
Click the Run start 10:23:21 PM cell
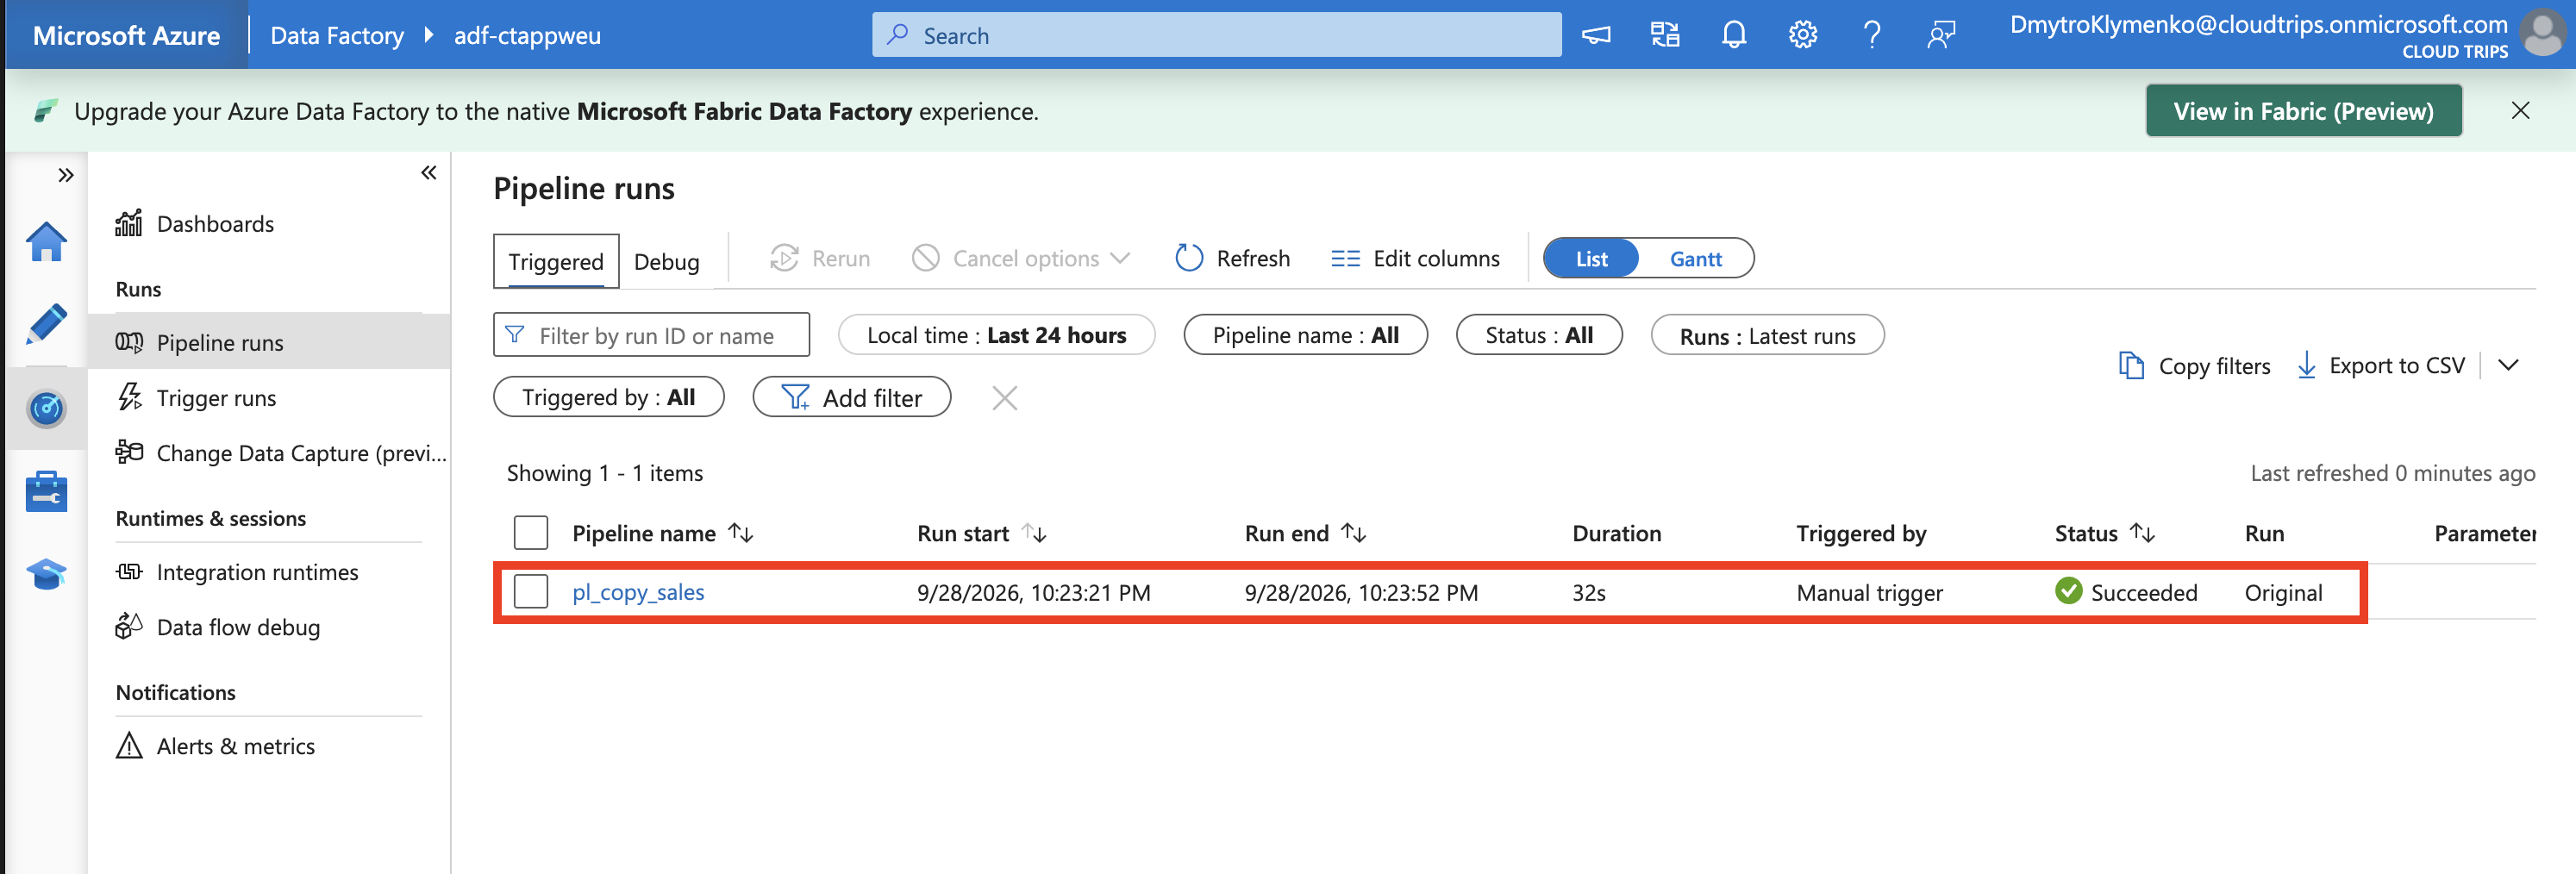click(1033, 592)
